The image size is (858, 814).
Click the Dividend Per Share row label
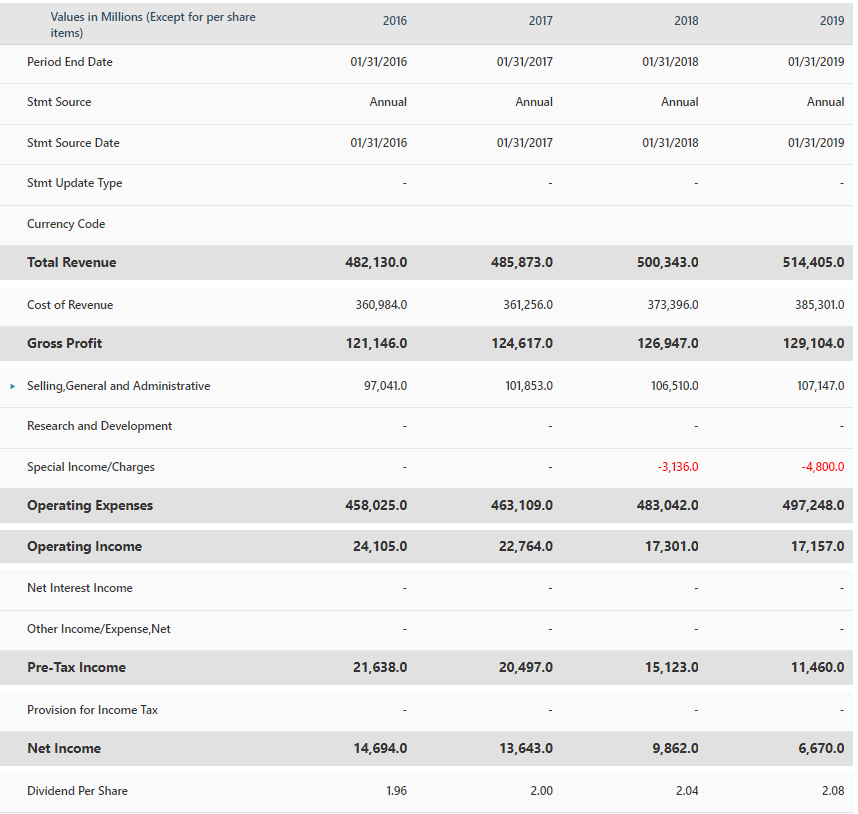click(x=77, y=790)
